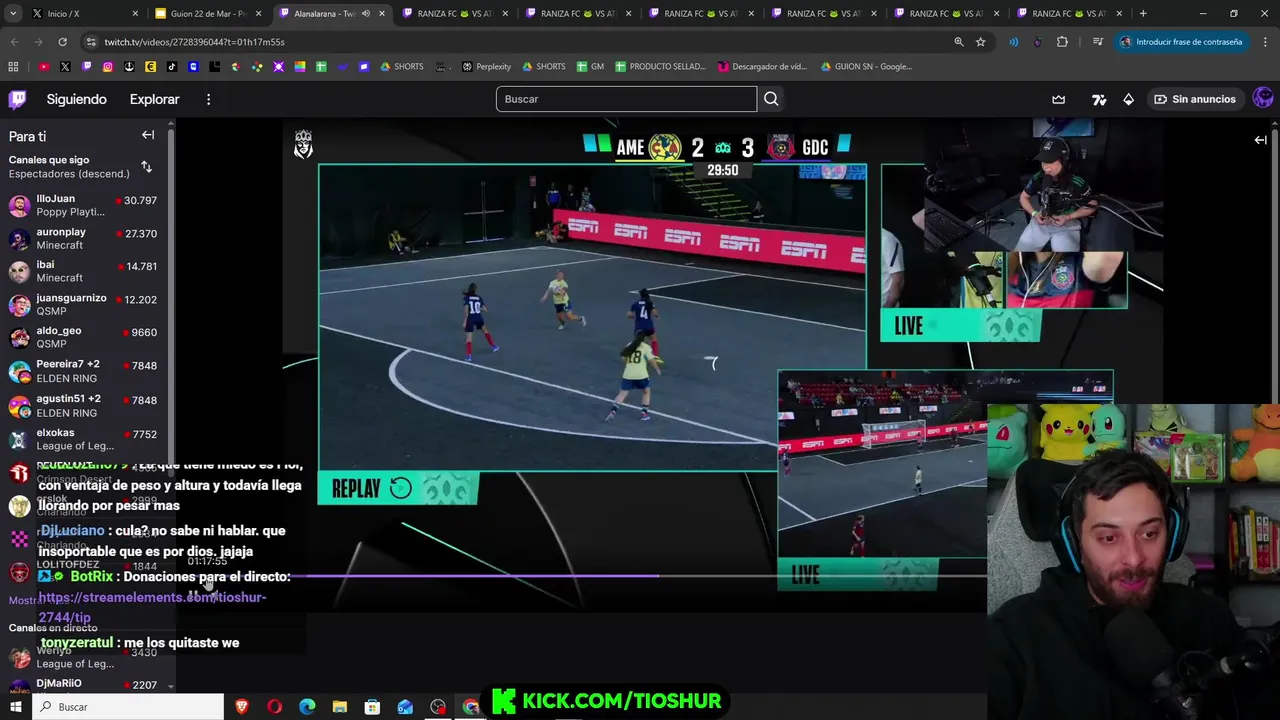Open the Prime loot crown icon
The image size is (1280, 720).
click(1059, 99)
